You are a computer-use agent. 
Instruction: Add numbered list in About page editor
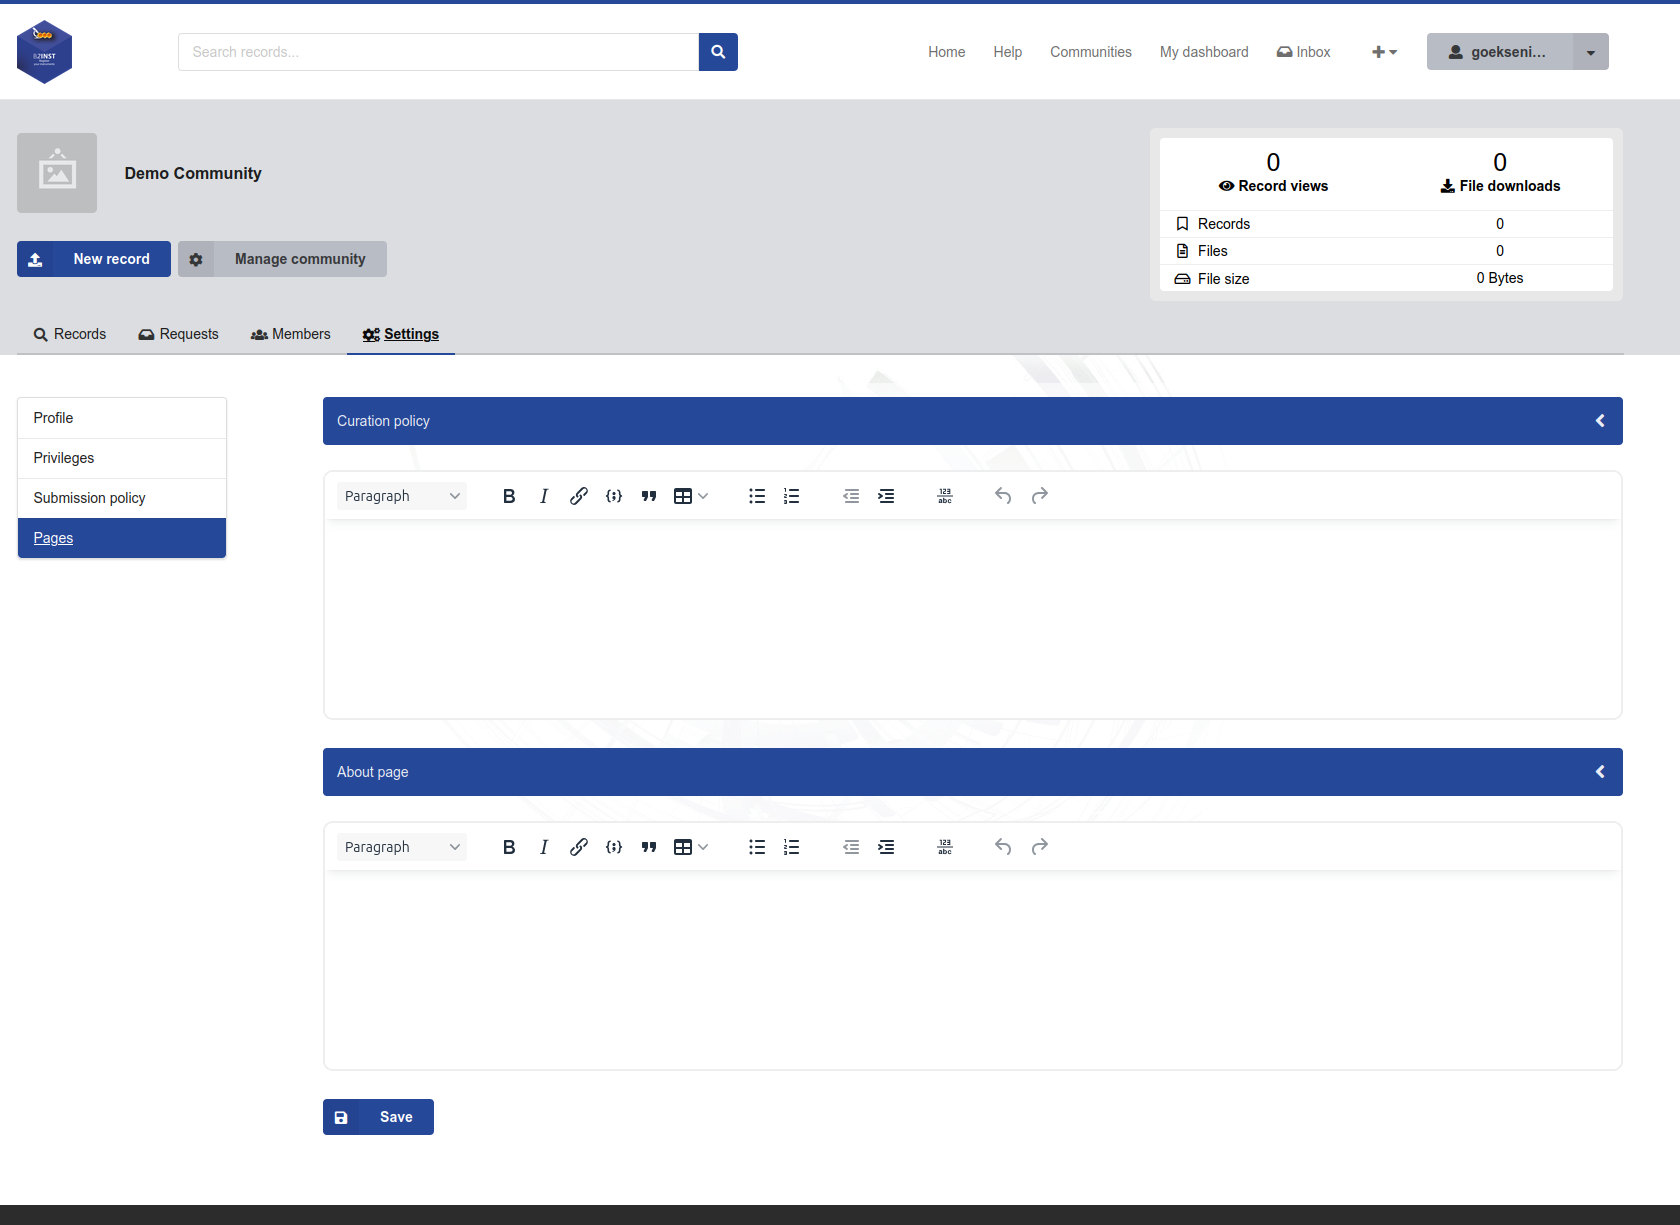[x=792, y=847]
